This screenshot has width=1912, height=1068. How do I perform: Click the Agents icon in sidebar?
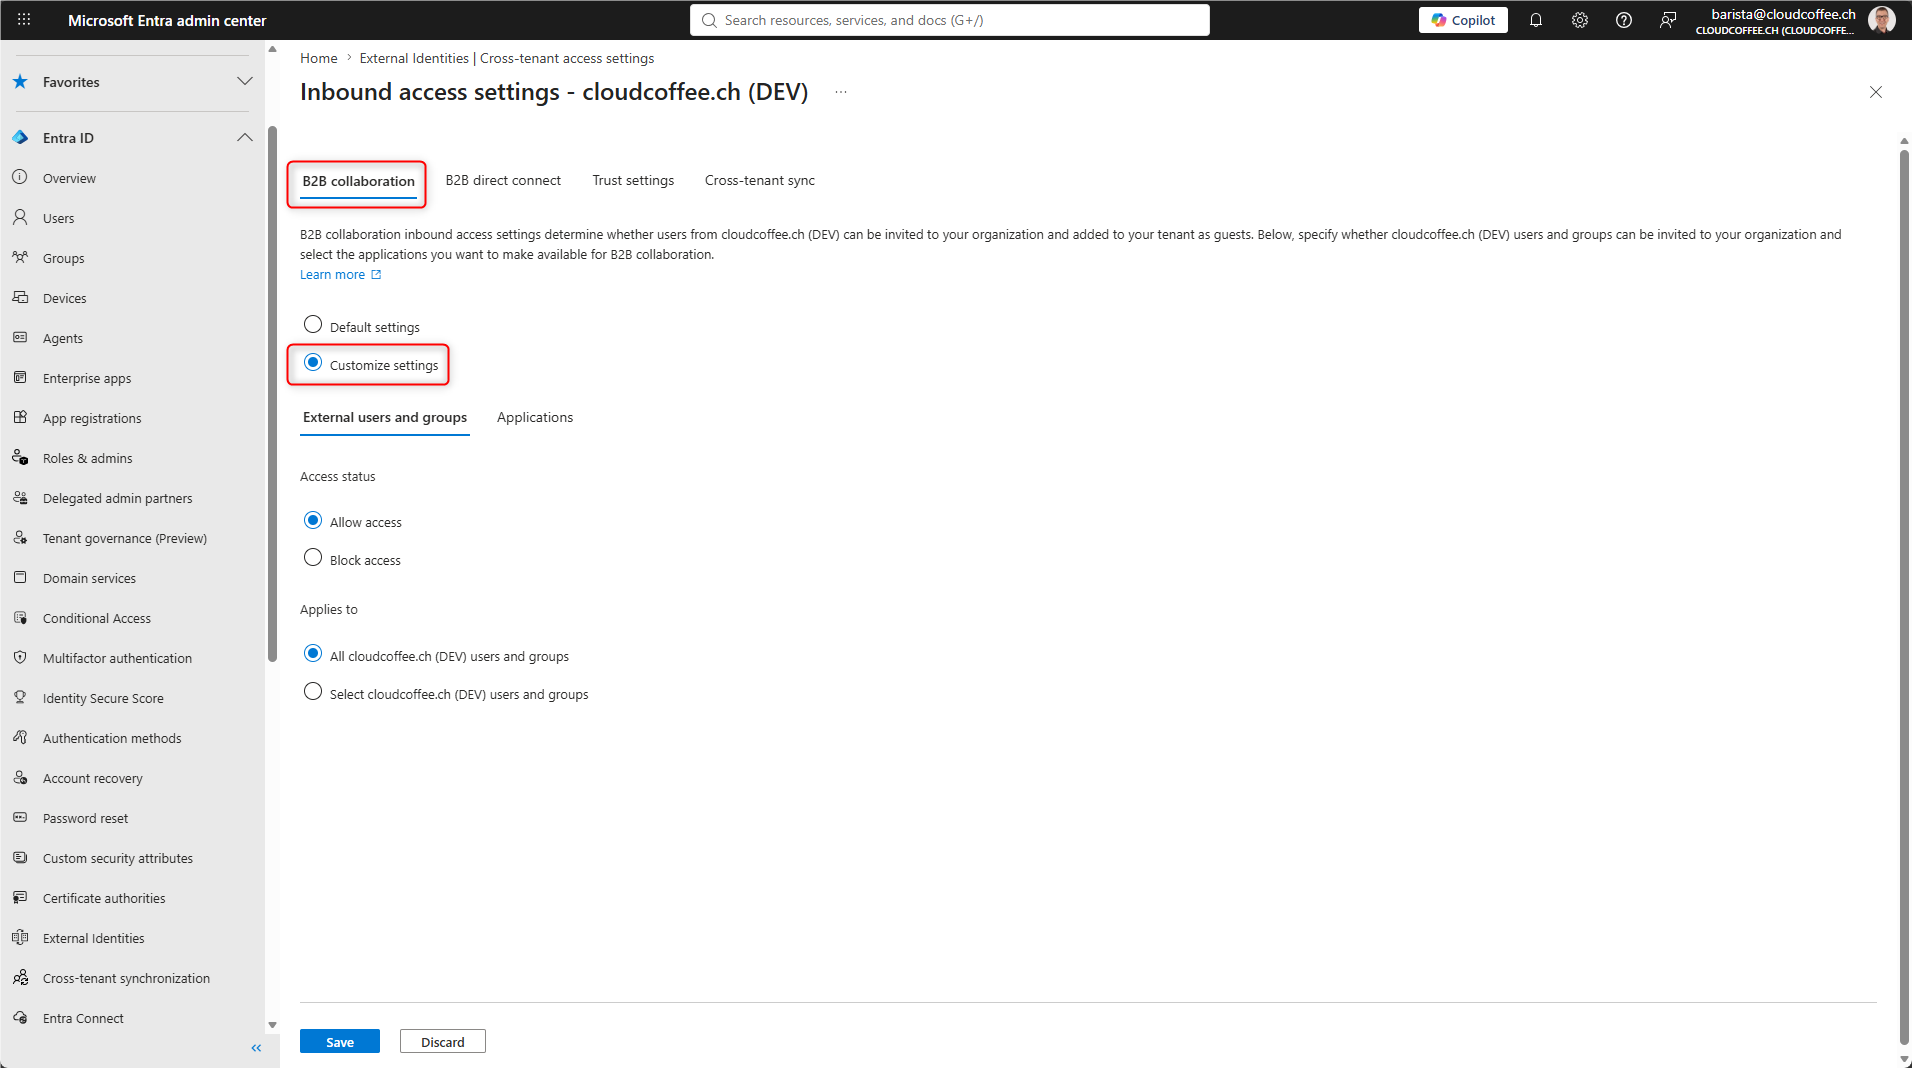pos(20,338)
